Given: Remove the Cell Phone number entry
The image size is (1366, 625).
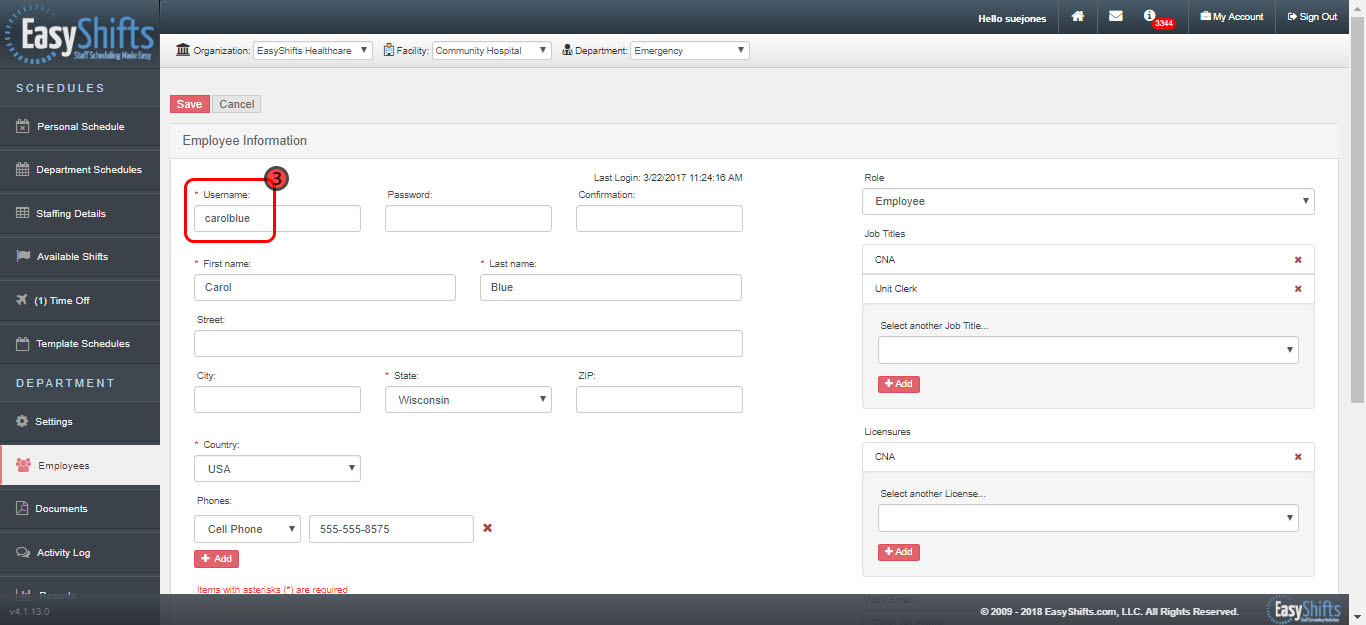Looking at the screenshot, I should (x=488, y=528).
